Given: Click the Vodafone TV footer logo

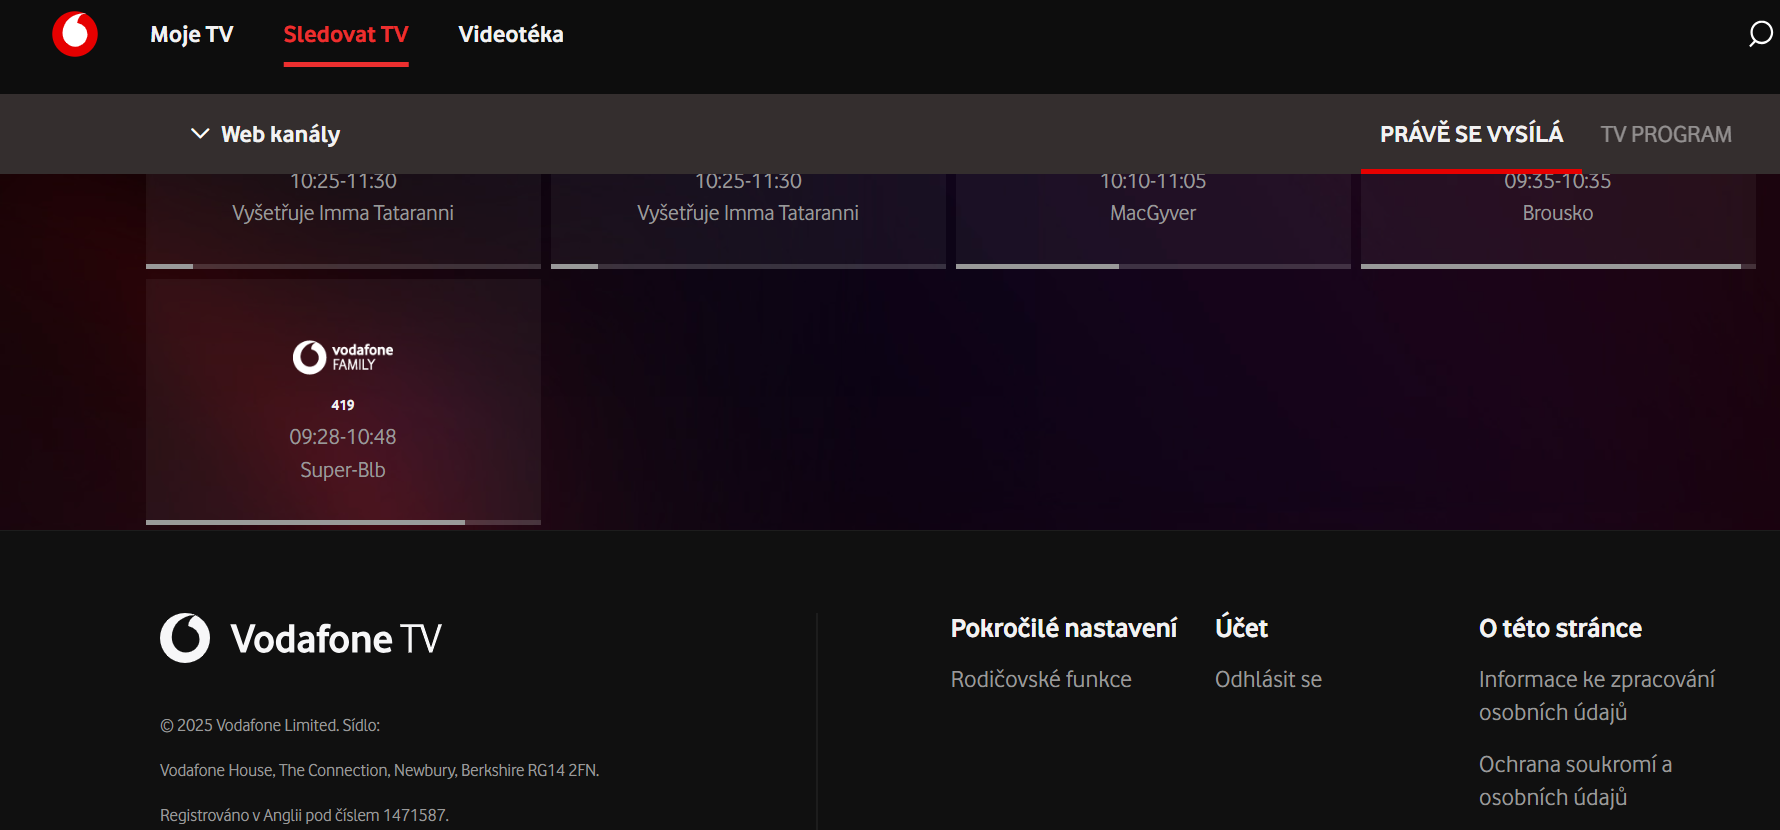Looking at the screenshot, I should pyautogui.click(x=301, y=638).
